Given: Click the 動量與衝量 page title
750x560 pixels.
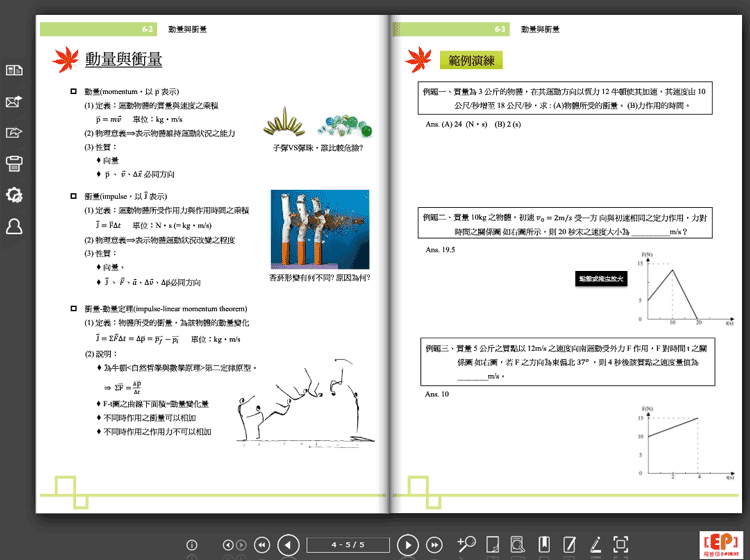Looking at the screenshot, I should point(123,59).
